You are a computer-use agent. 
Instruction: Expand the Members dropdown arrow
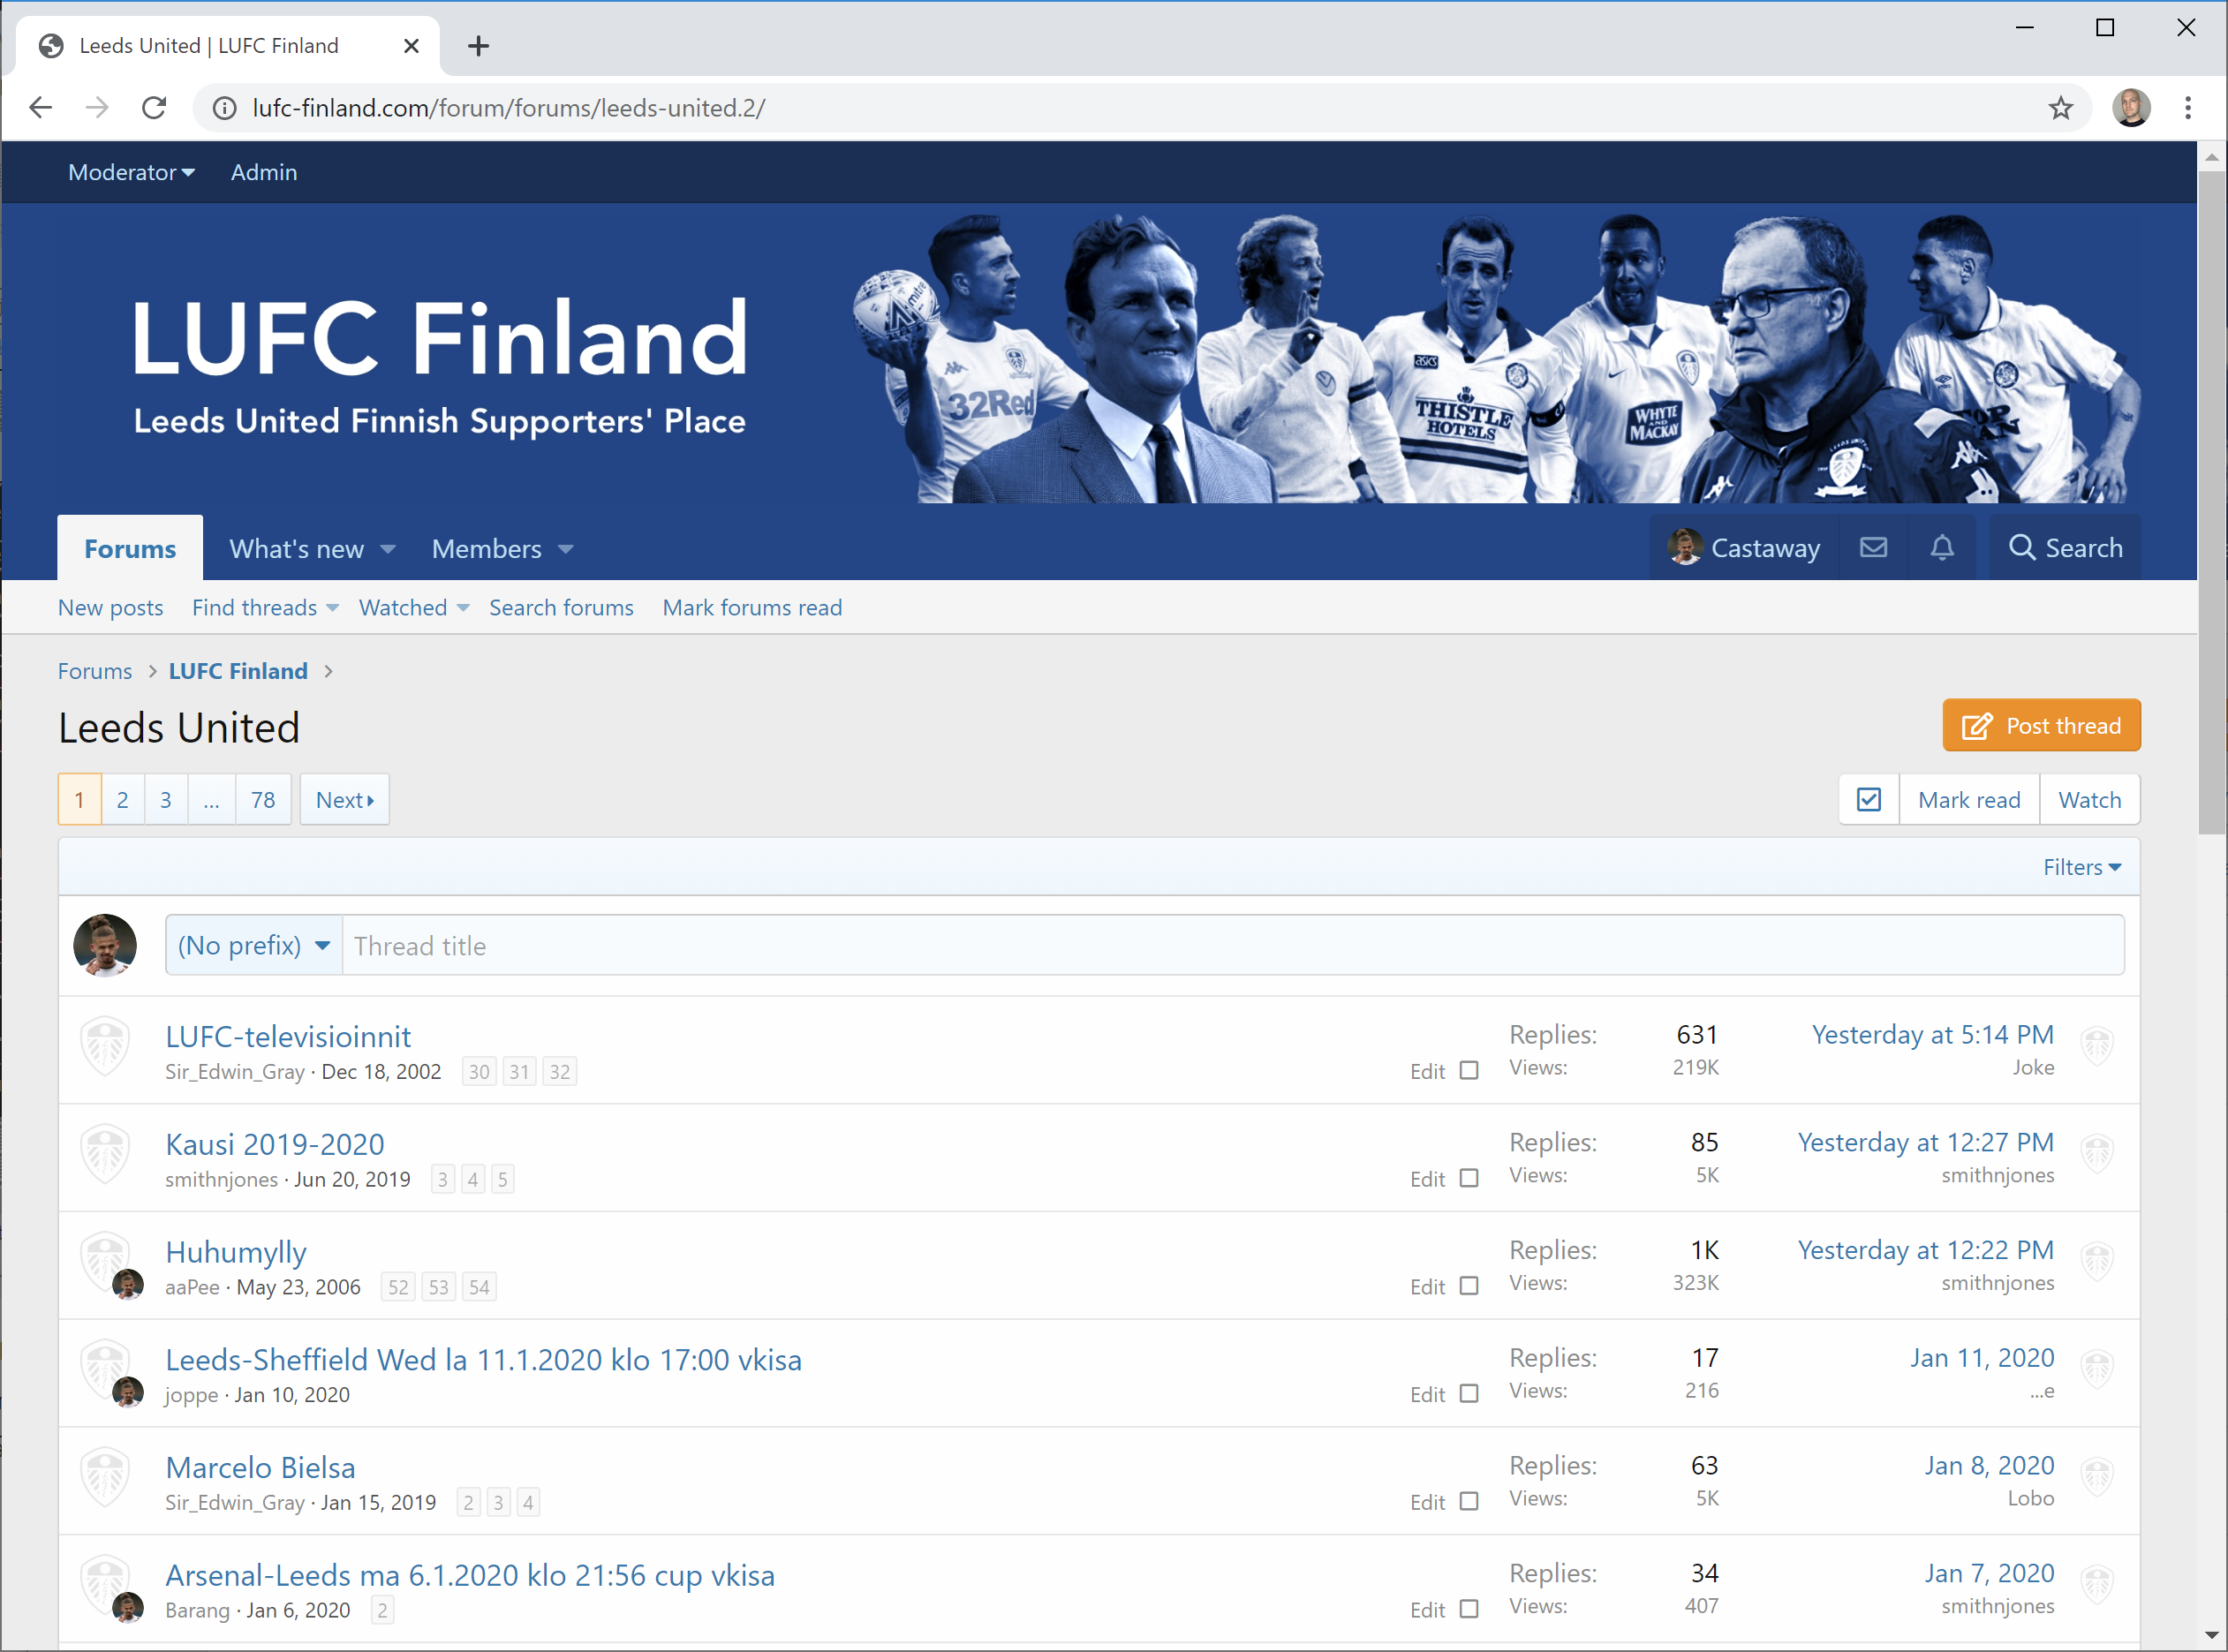click(566, 549)
